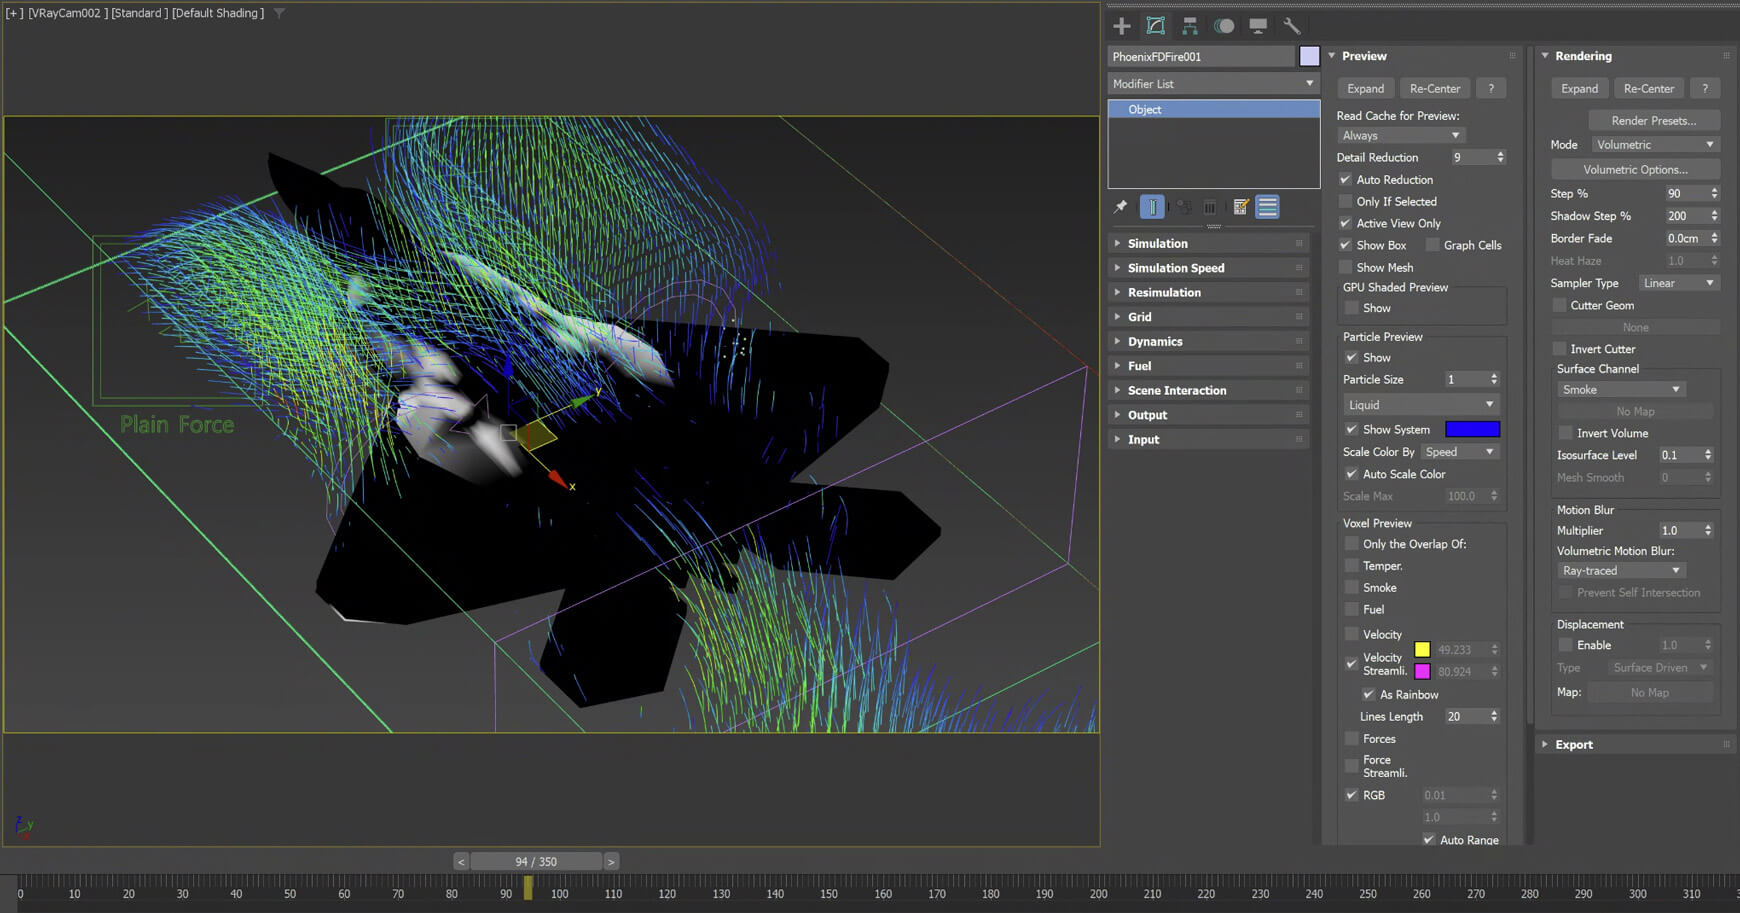Toggle Show Box checkbox
This screenshot has width=1740, height=913.
[x=1345, y=245]
